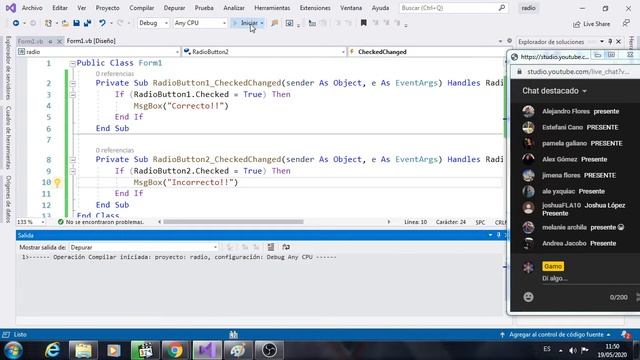
Task: Click the pin icon on Explorador de soluciones
Action: 610,42
